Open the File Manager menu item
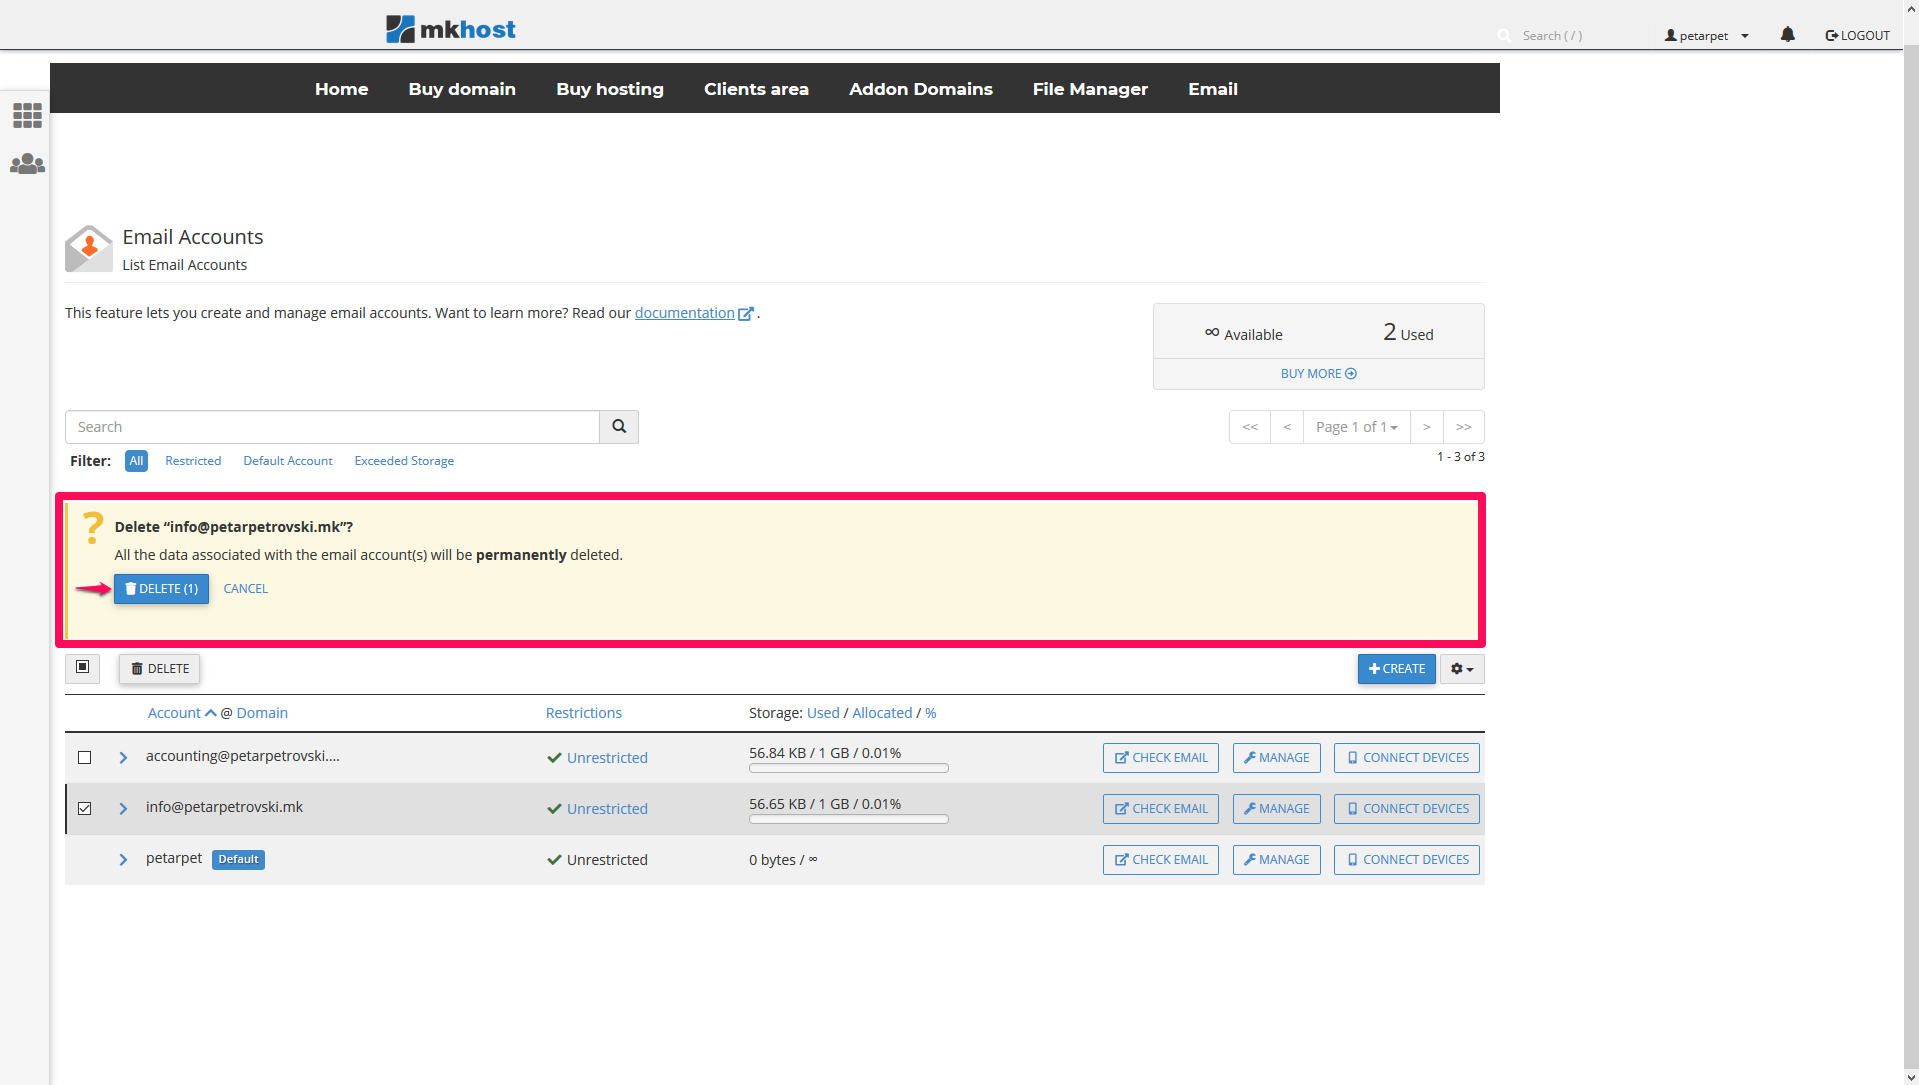The width and height of the screenshot is (1919, 1085). click(1090, 89)
